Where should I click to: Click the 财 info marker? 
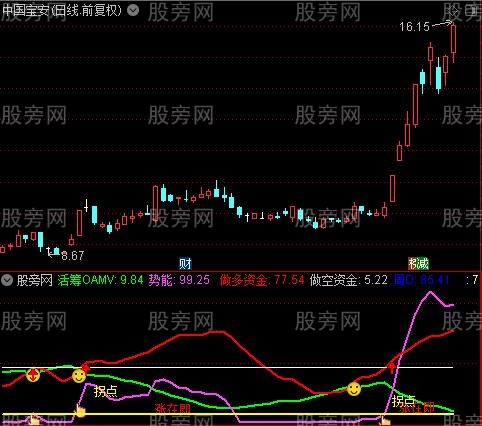(x=185, y=264)
